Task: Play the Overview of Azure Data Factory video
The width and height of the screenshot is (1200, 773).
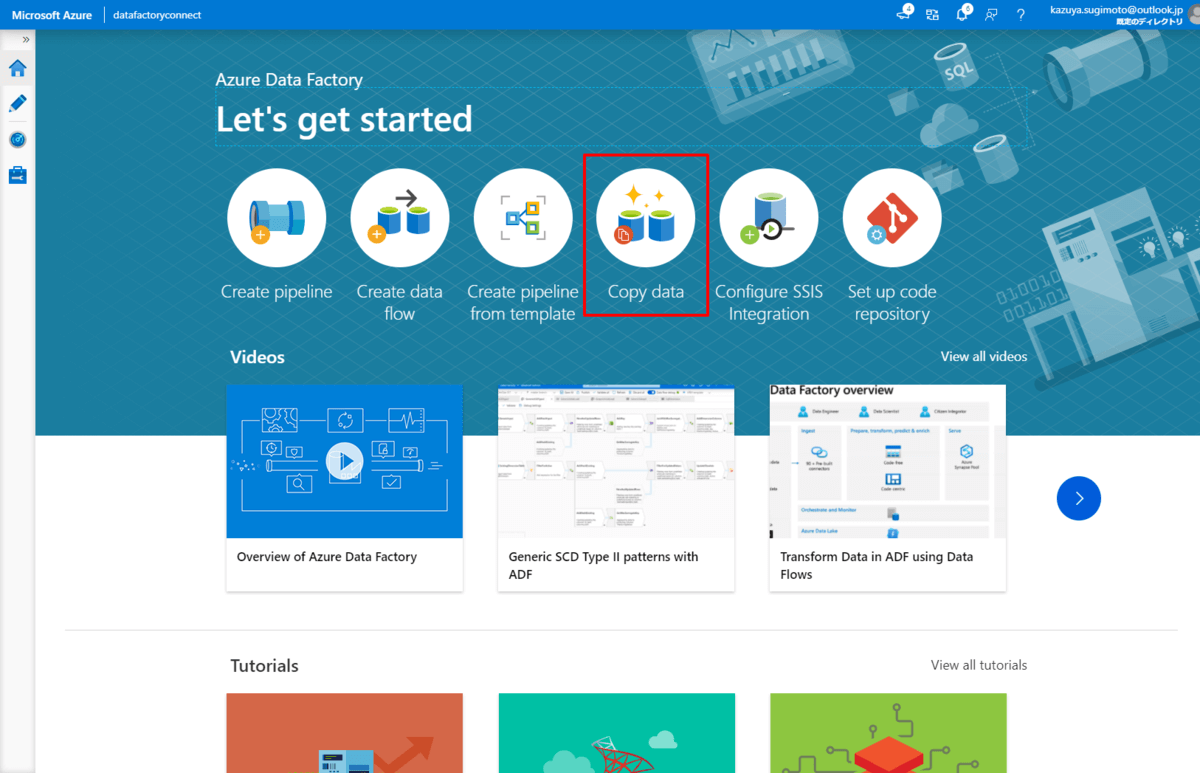Action: point(344,461)
